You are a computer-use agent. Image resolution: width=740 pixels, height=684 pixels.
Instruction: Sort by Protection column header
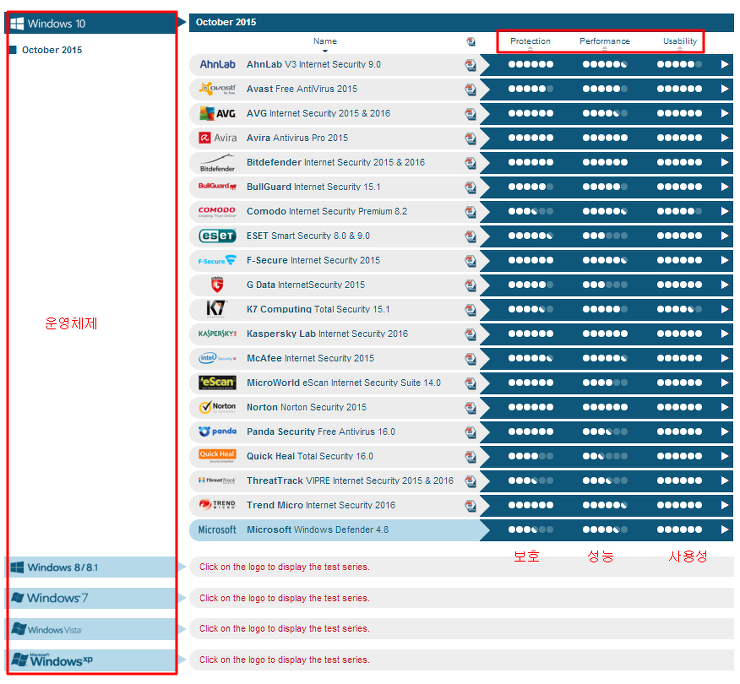point(530,41)
